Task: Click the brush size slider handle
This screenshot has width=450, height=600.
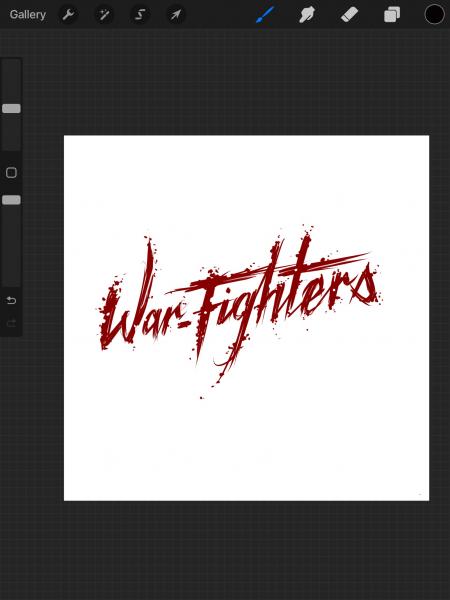Action: click(11, 108)
